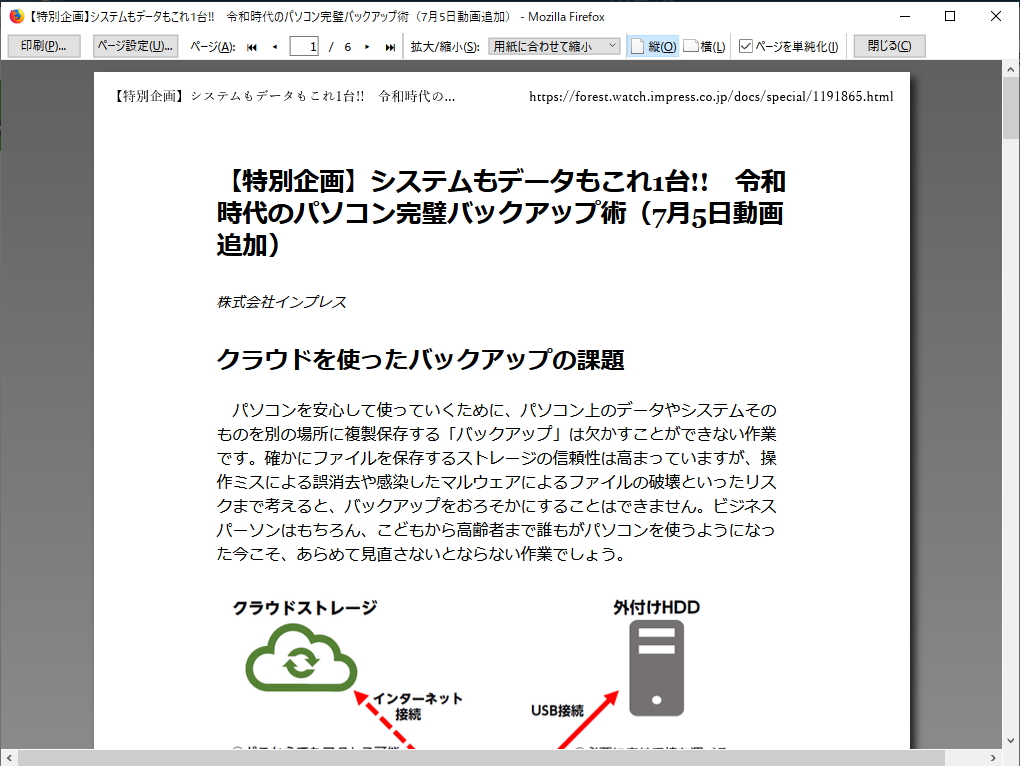Viewport: 1020px width, 766px height.
Task: Click inside the page number input field
Action: [303, 45]
